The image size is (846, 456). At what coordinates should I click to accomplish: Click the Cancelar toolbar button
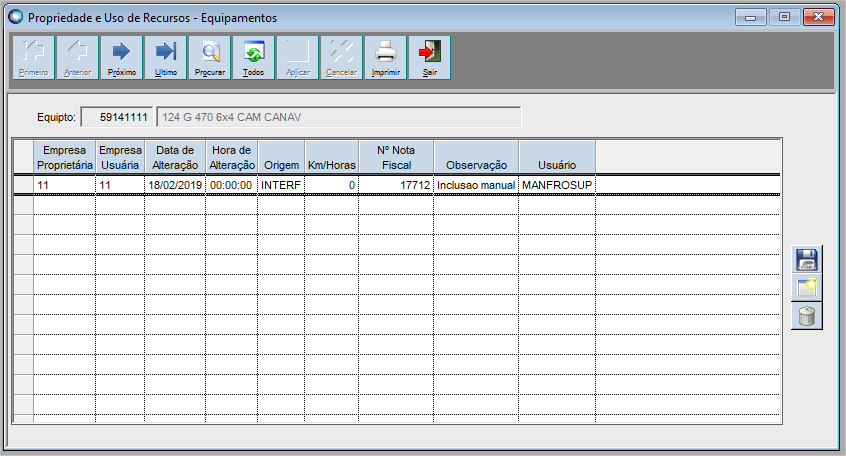tap(342, 58)
